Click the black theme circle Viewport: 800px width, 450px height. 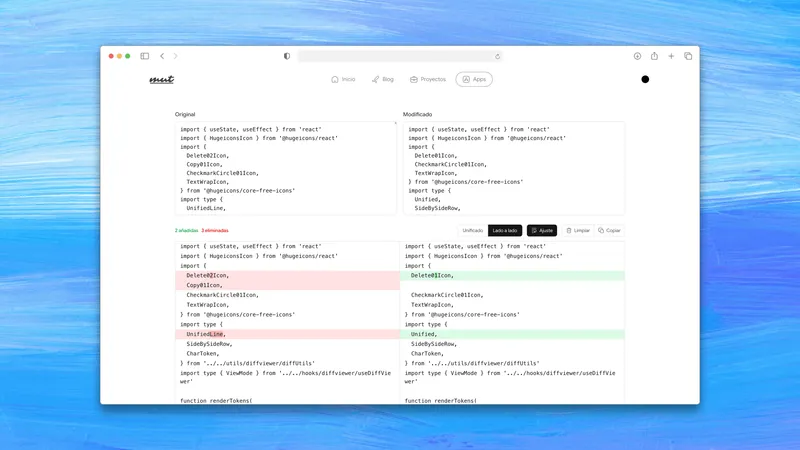pos(645,79)
